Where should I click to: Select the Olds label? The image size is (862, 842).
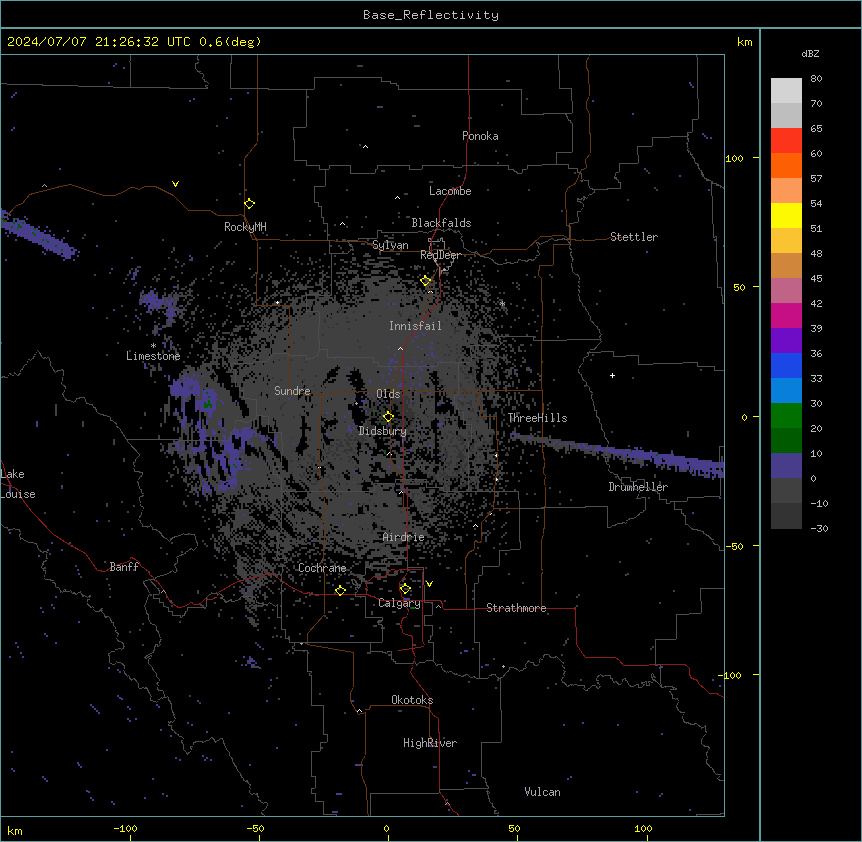click(388, 394)
